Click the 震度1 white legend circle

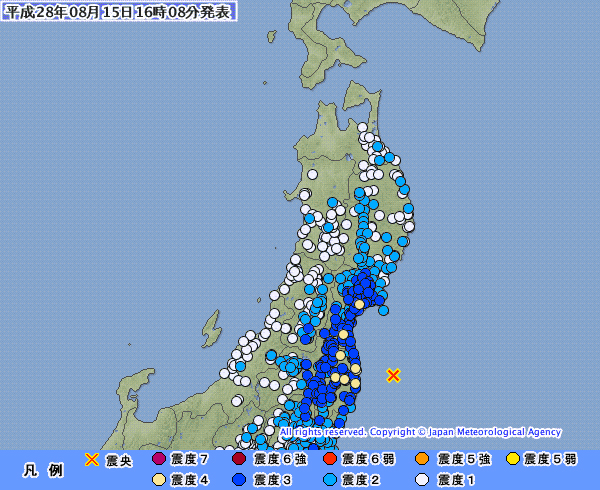click(x=422, y=480)
